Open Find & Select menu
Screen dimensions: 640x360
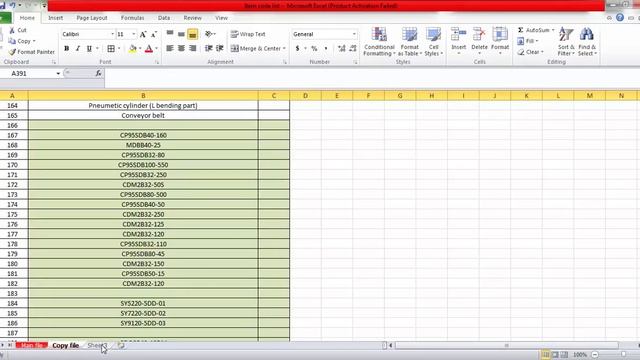pos(587,42)
